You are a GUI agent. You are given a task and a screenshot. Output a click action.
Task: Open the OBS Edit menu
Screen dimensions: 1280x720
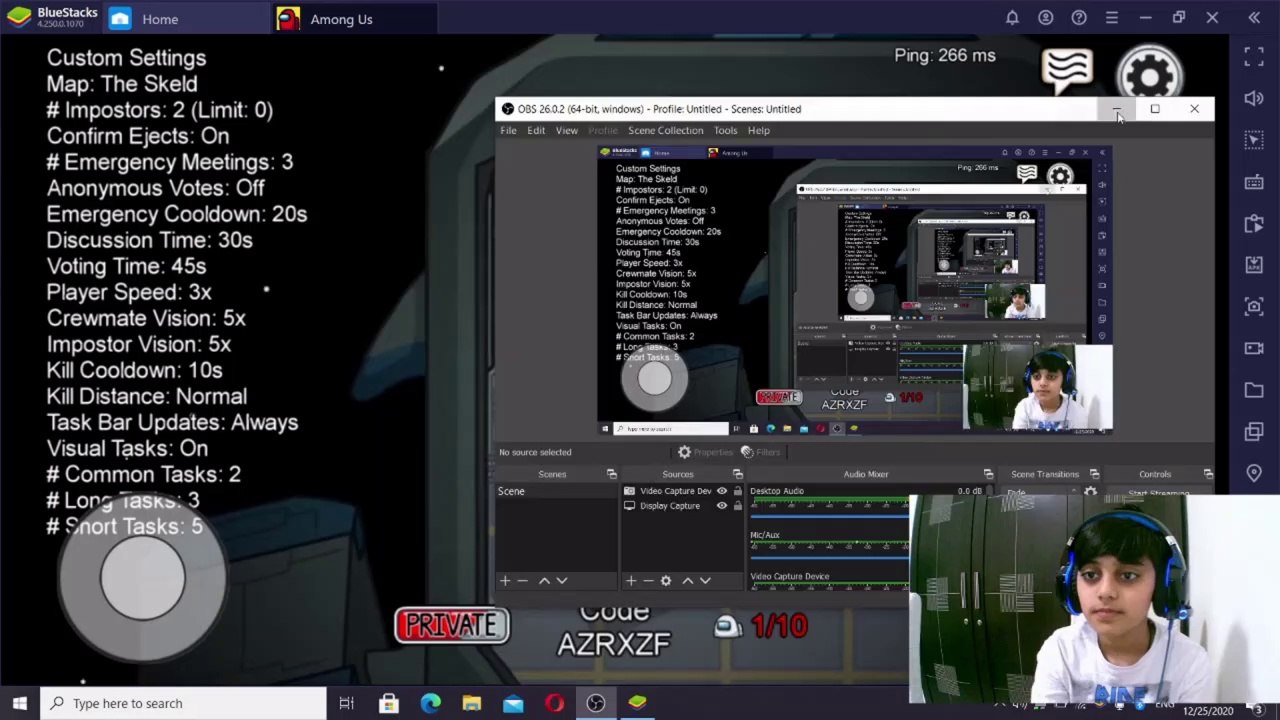[x=536, y=130]
